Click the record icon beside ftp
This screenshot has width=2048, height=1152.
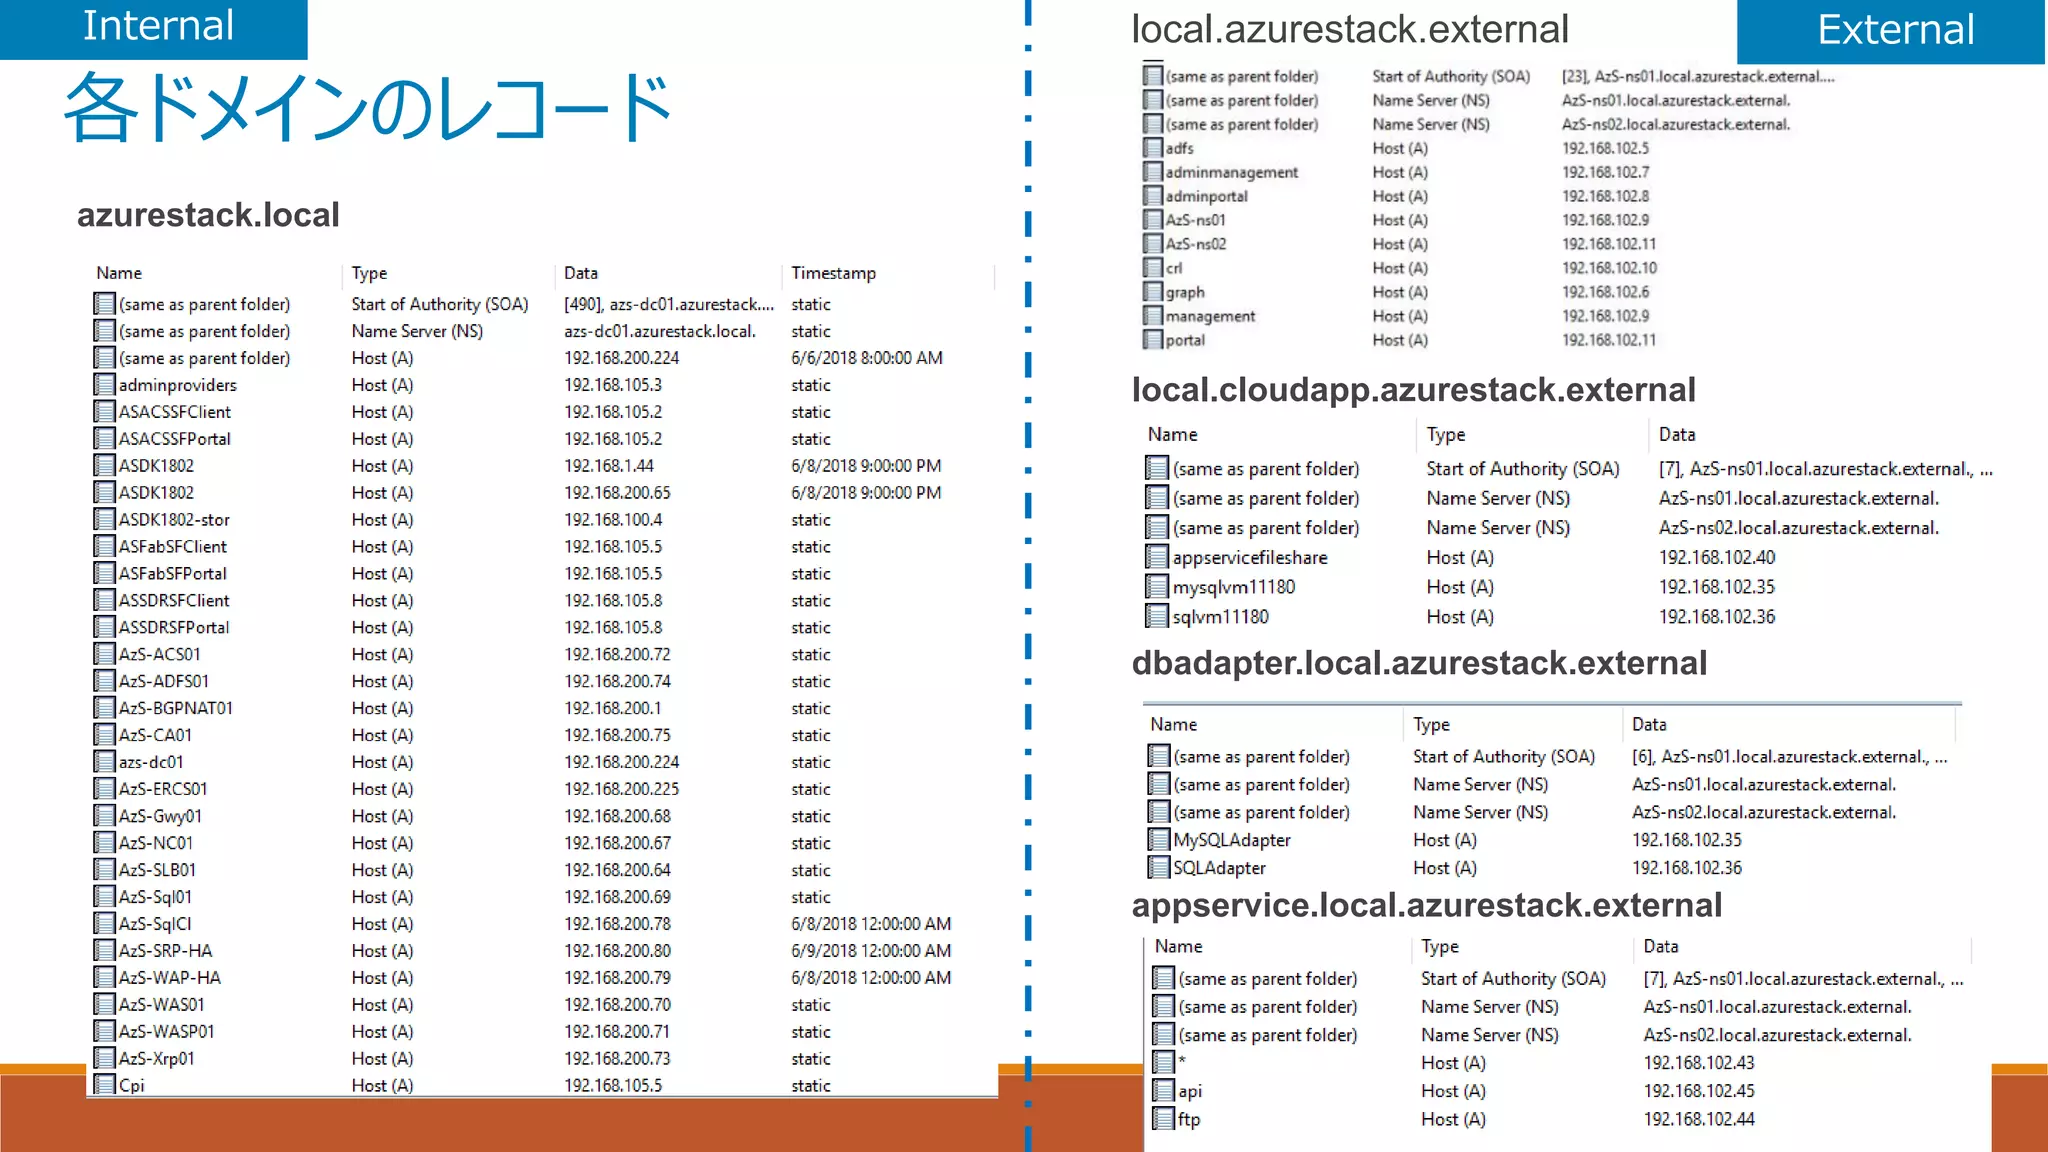pyautogui.click(x=1164, y=1119)
